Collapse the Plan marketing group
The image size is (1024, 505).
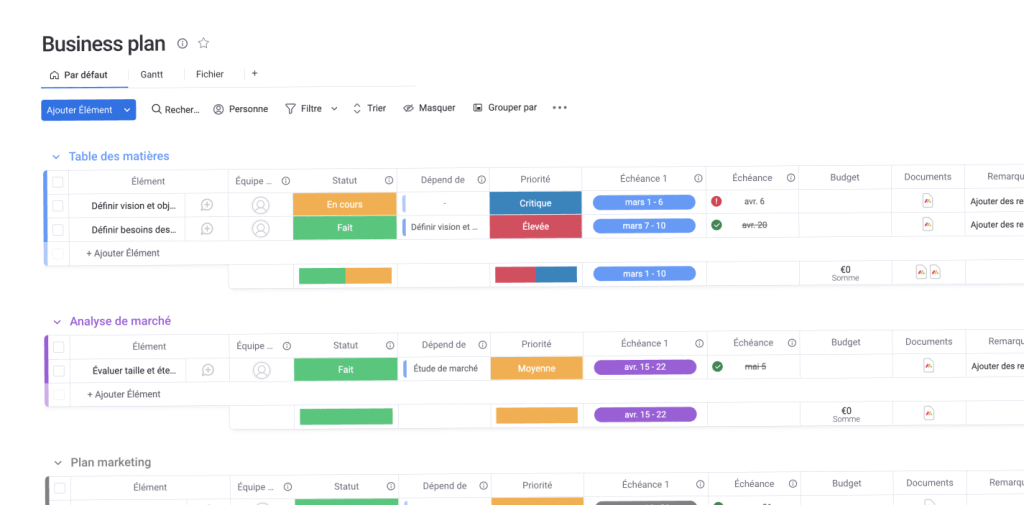pyautogui.click(x=58, y=463)
